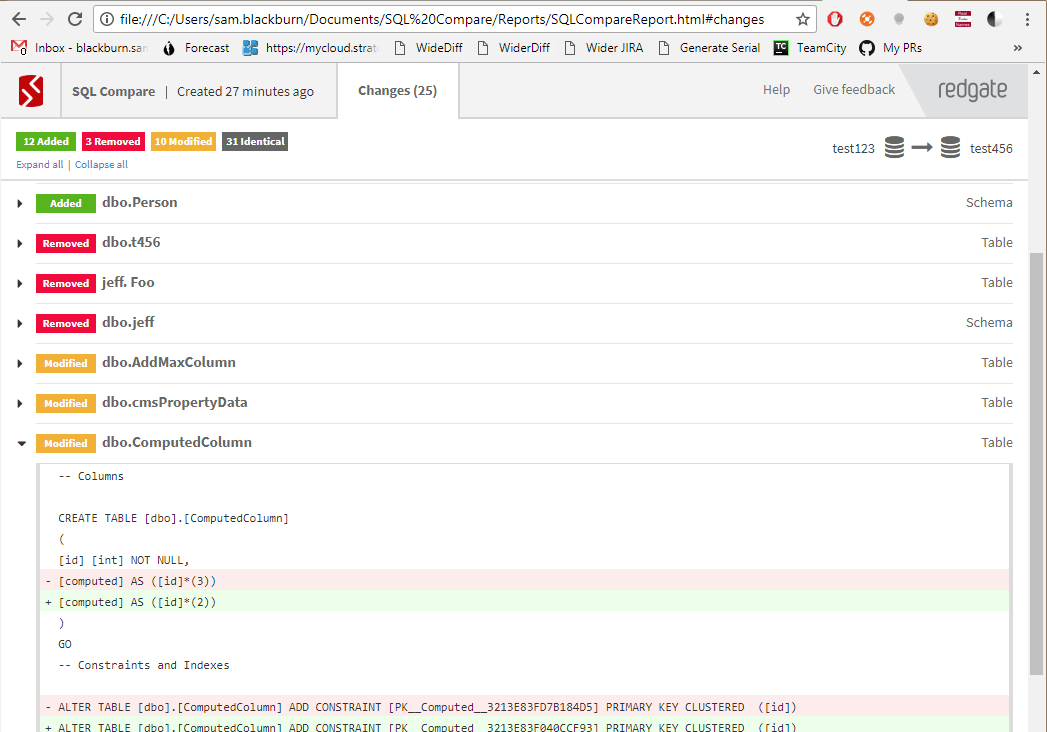Click the red SQL Compare logo
This screenshot has height=732, width=1047.
click(x=31, y=92)
